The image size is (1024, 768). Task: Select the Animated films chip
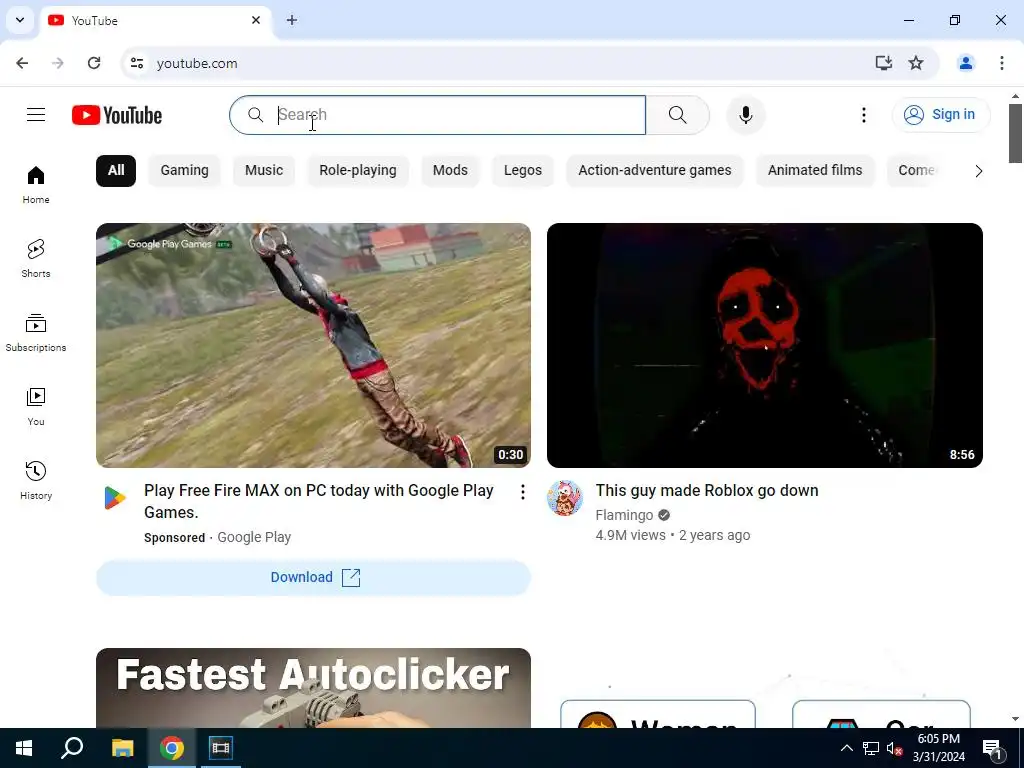click(x=814, y=170)
